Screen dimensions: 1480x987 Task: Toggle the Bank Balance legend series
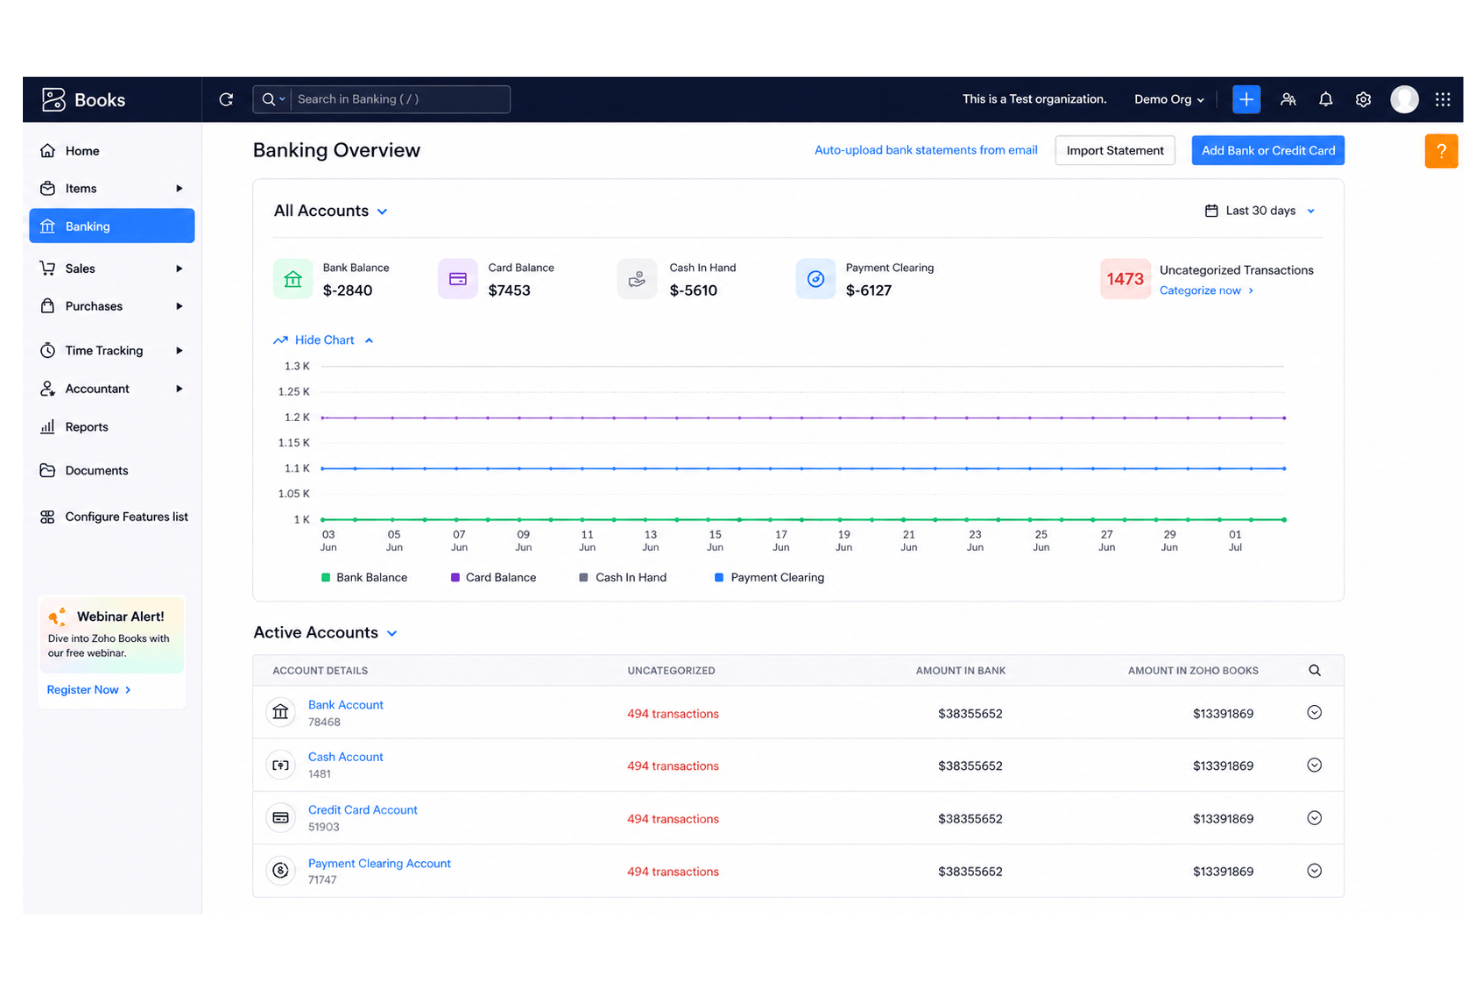364,577
